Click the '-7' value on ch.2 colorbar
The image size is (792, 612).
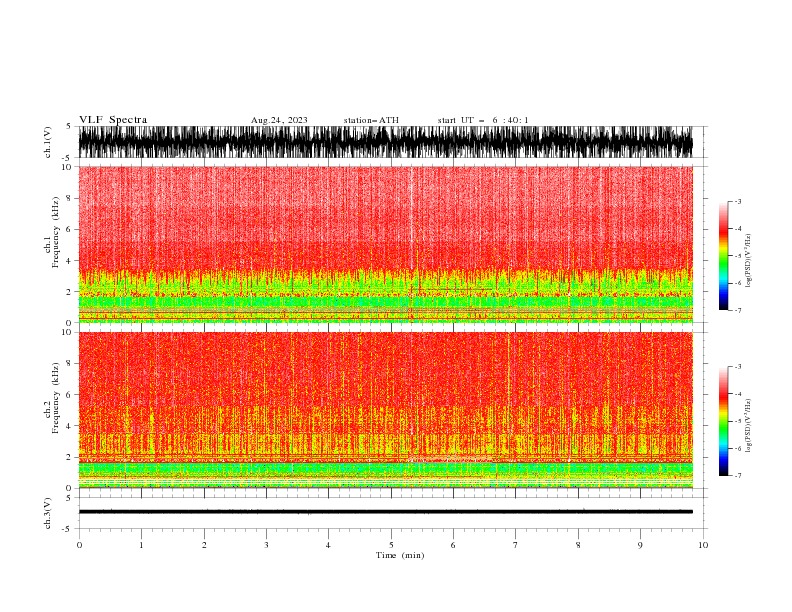[737, 475]
